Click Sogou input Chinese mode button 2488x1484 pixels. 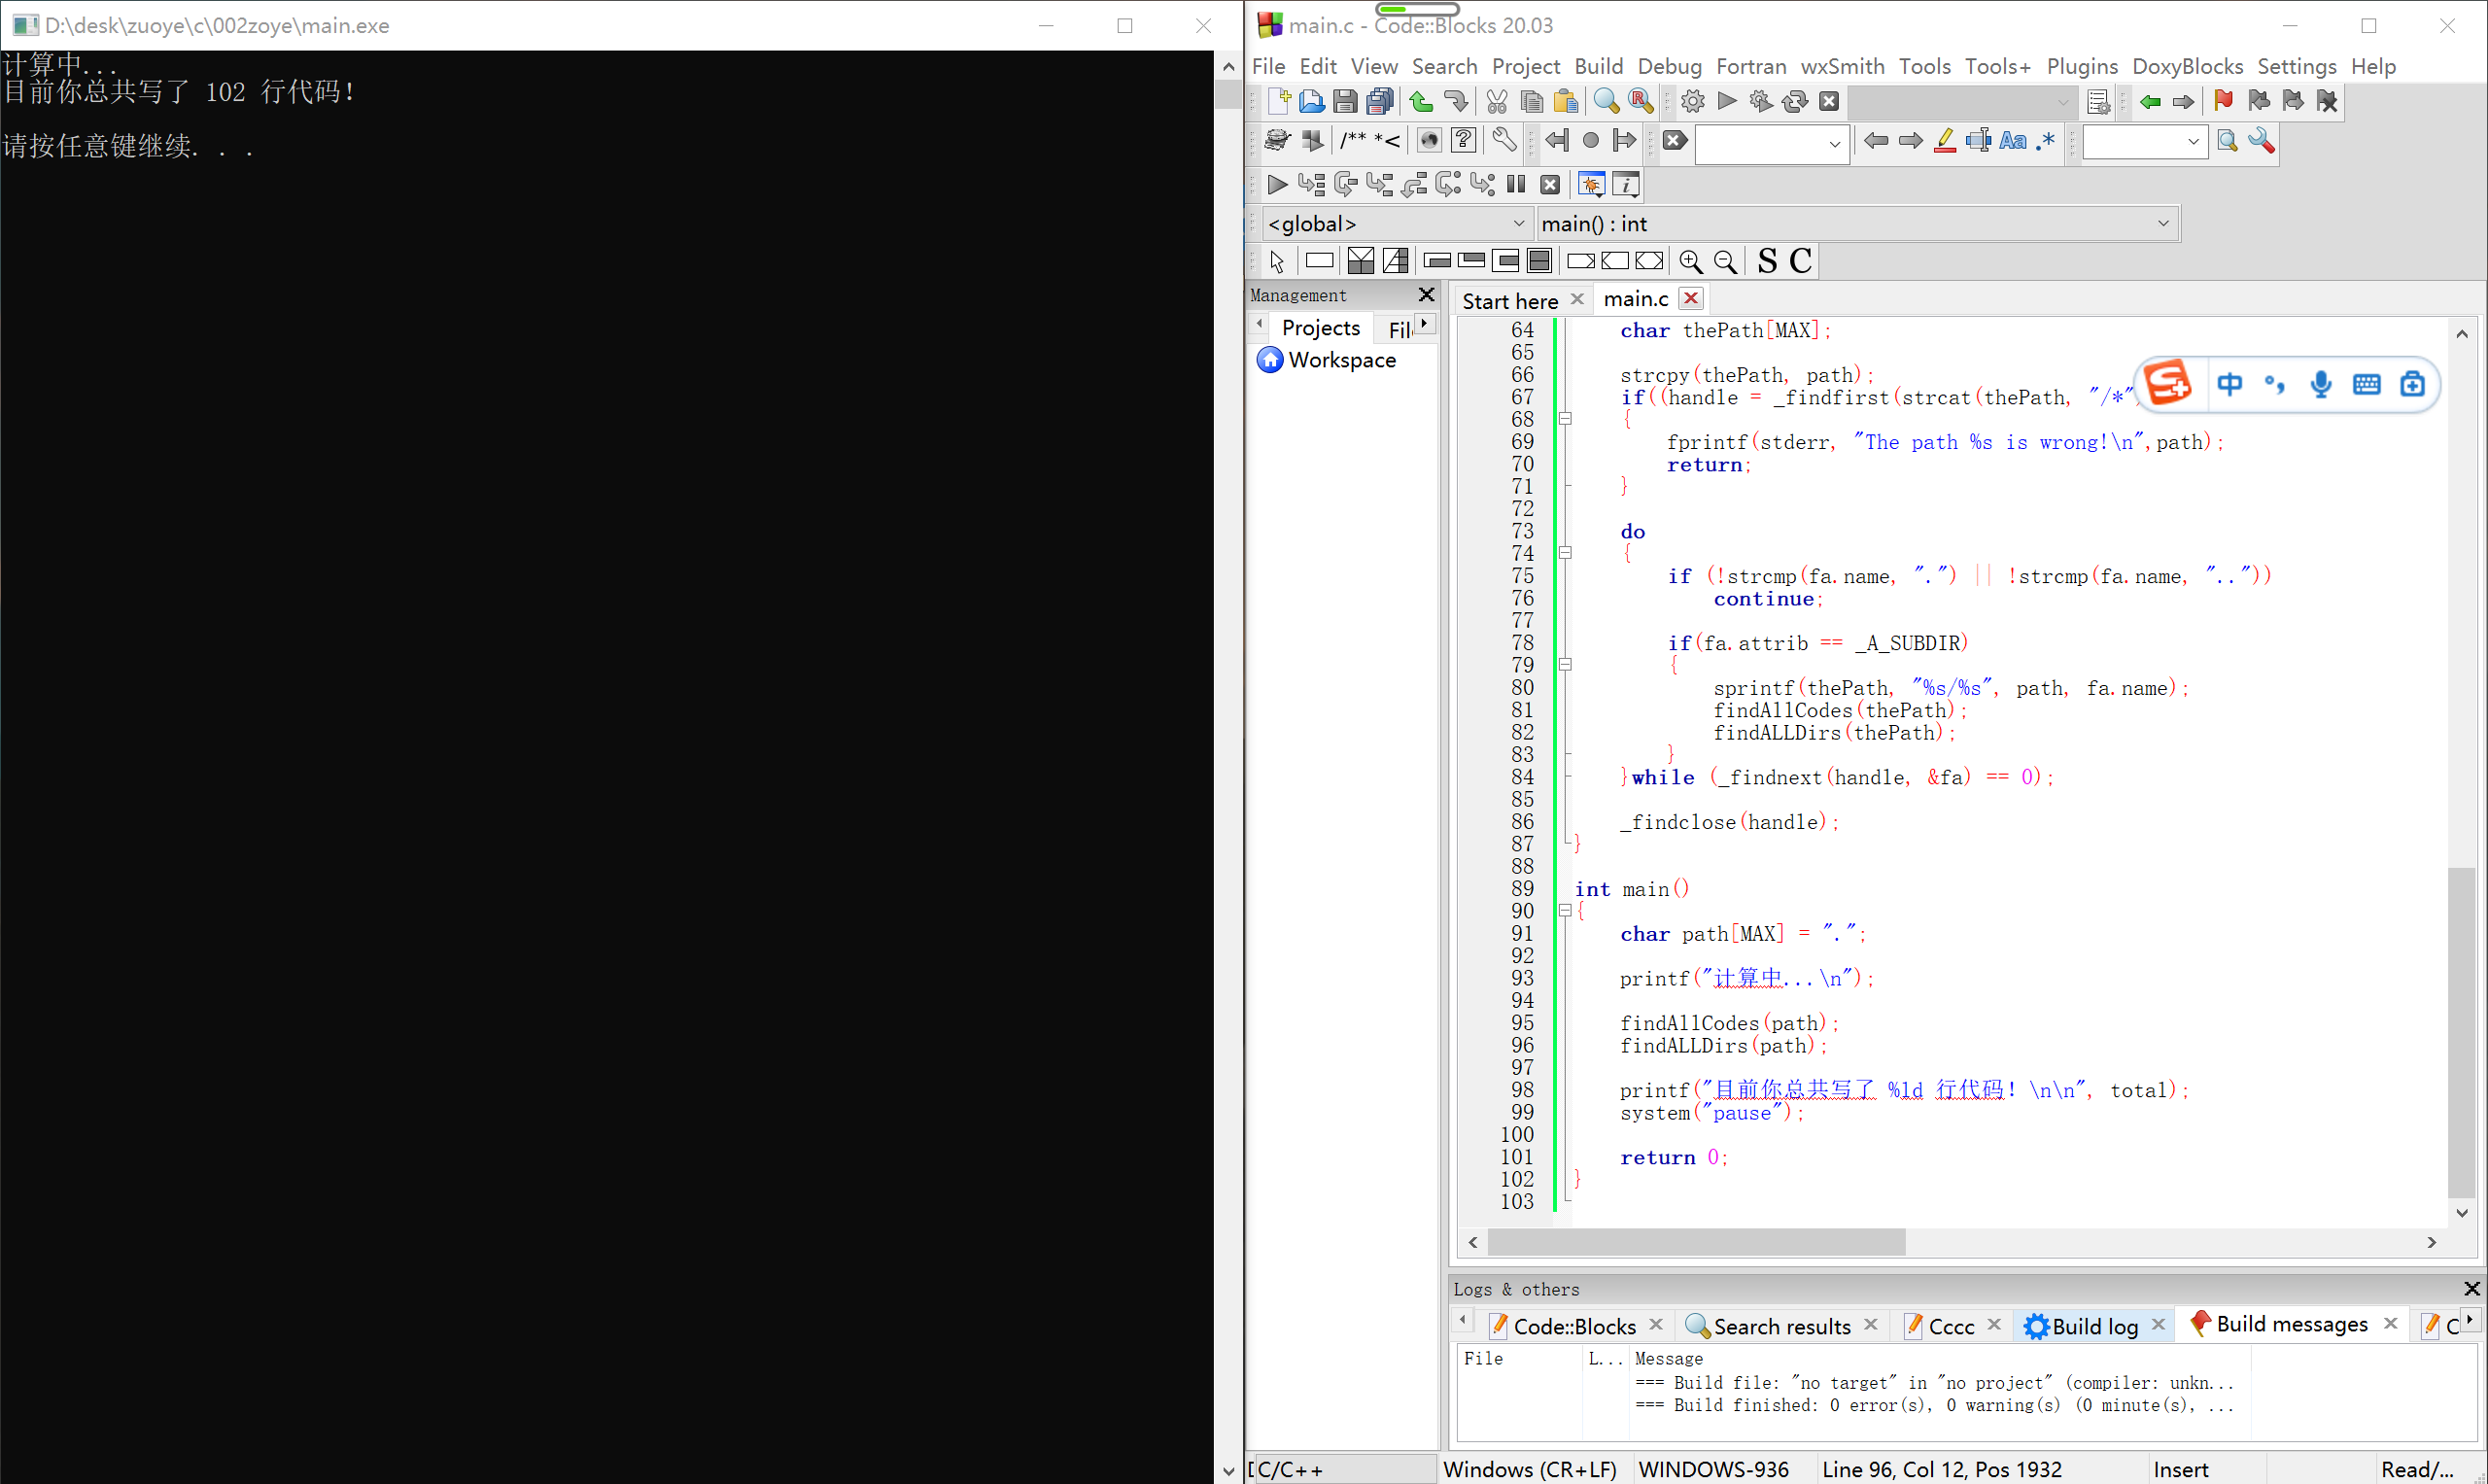tap(2229, 384)
